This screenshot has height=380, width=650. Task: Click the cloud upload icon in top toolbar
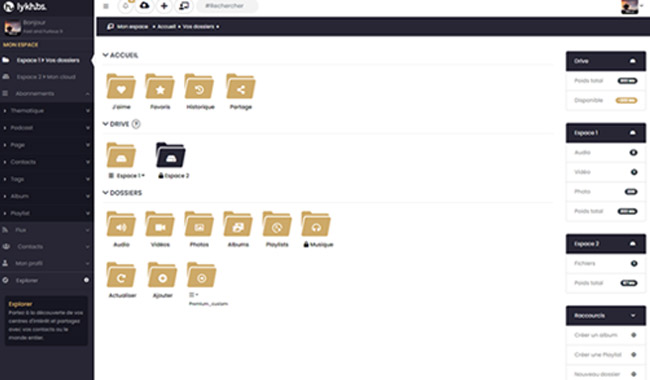pos(144,6)
